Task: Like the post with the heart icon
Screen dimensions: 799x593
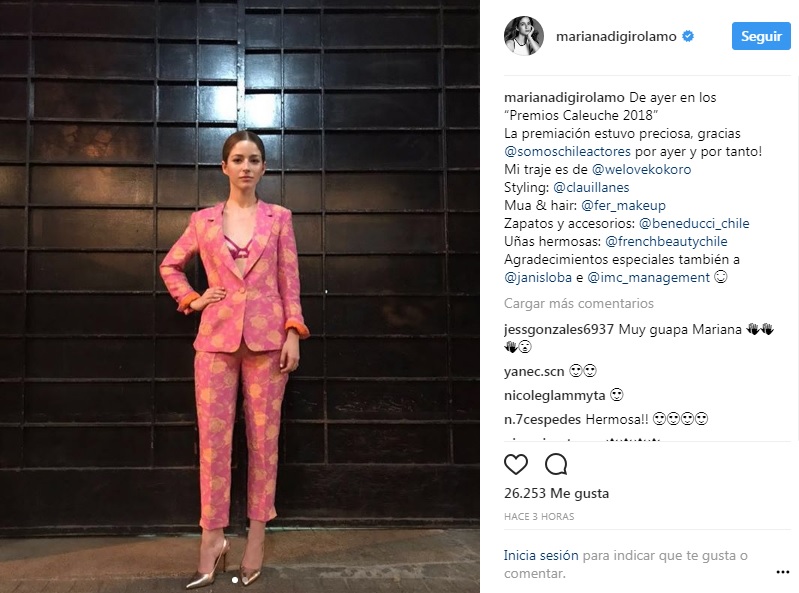Action: [x=516, y=464]
